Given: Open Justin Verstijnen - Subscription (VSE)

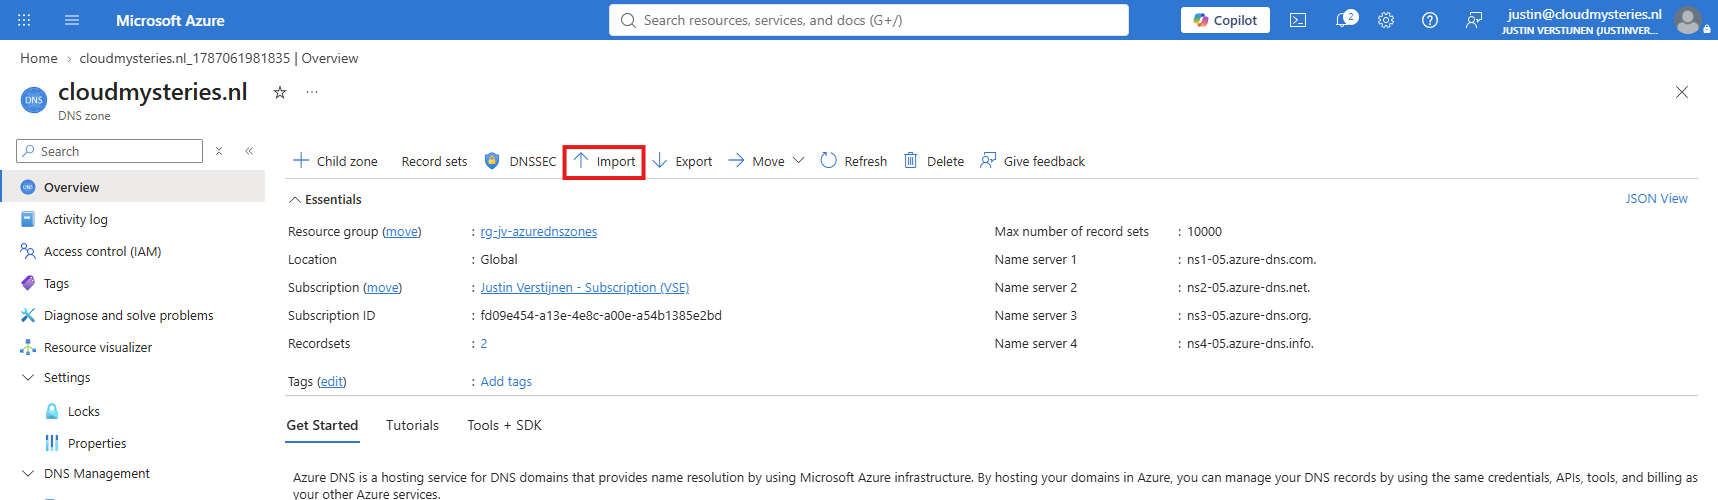Looking at the screenshot, I should (x=585, y=287).
